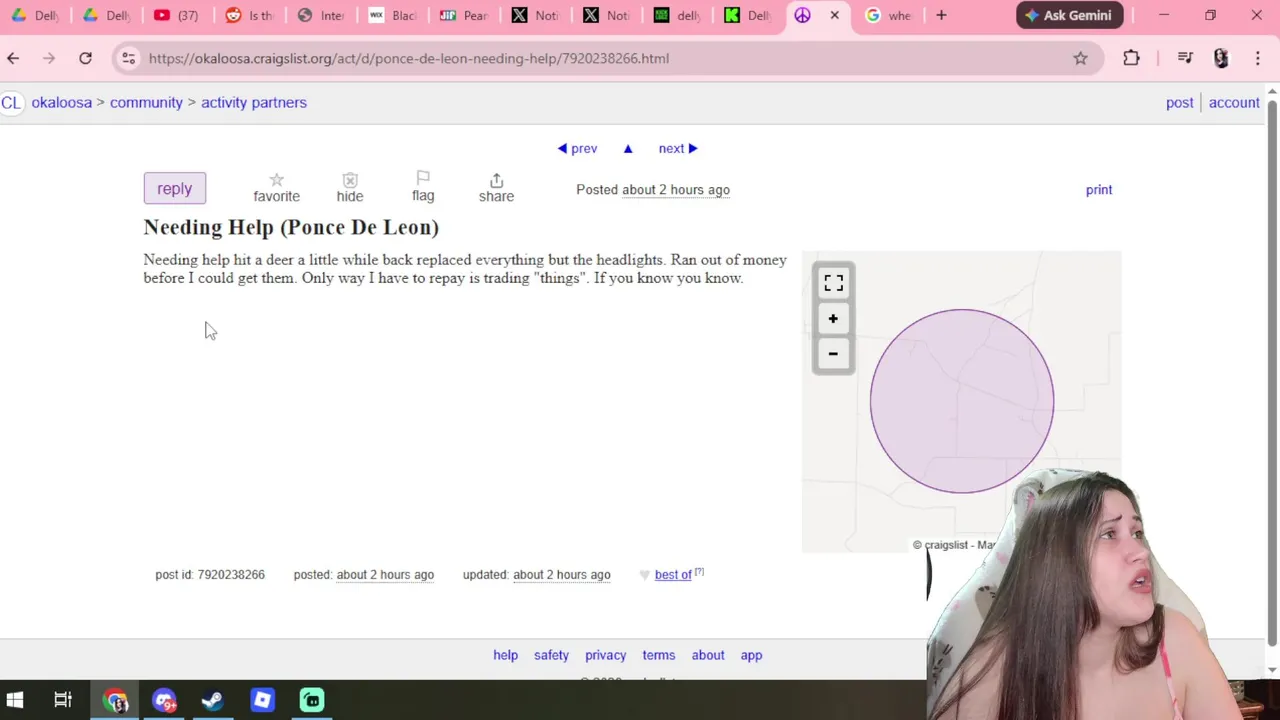1280x720 pixels.
Task: View site information icon in address bar
Action: tap(128, 58)
